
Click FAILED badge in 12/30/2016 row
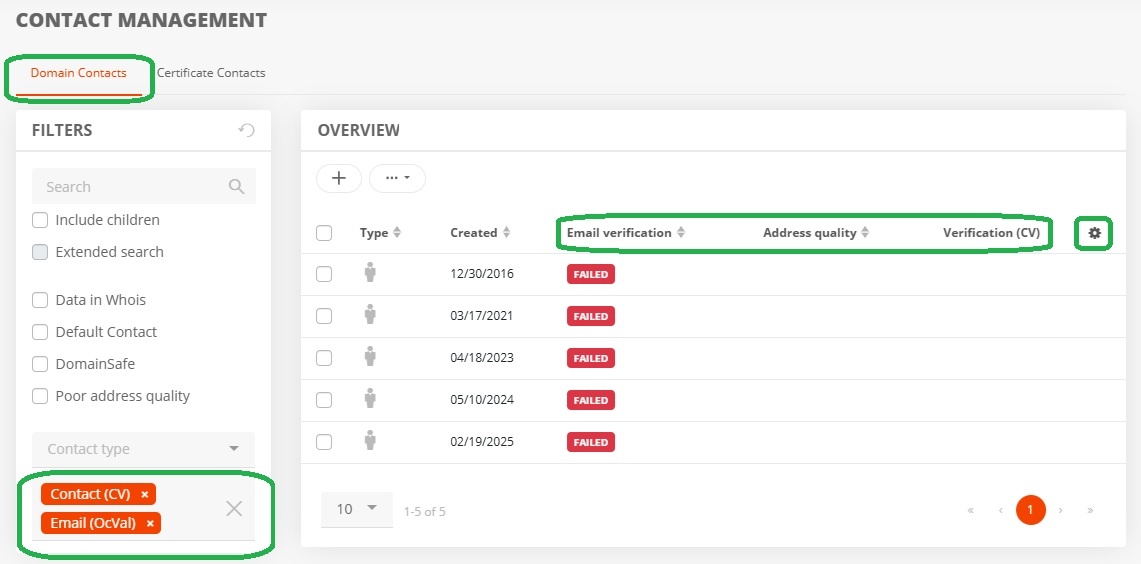coord(591,274)
